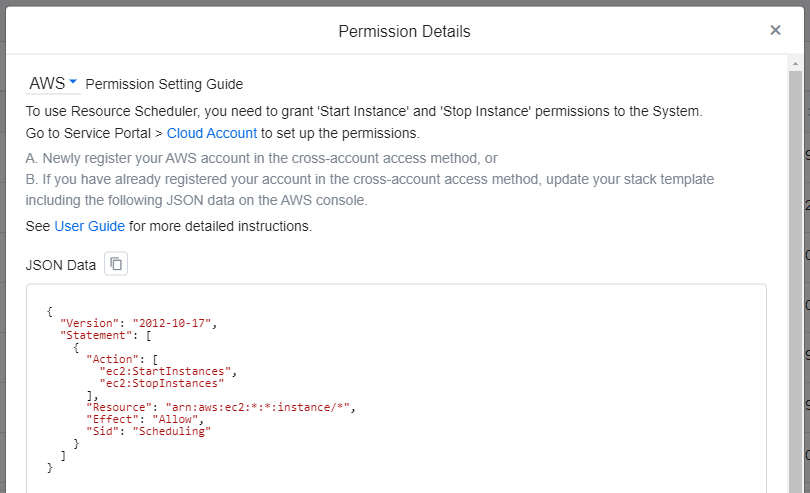Click the "Resource" ARN value line

point(220,407)
